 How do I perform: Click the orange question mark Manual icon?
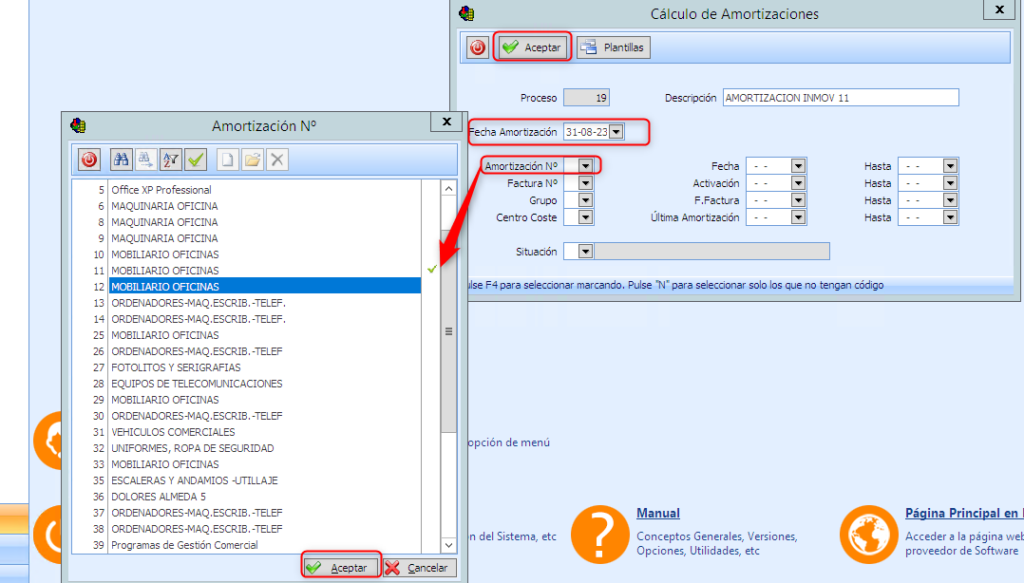(597, 532)
